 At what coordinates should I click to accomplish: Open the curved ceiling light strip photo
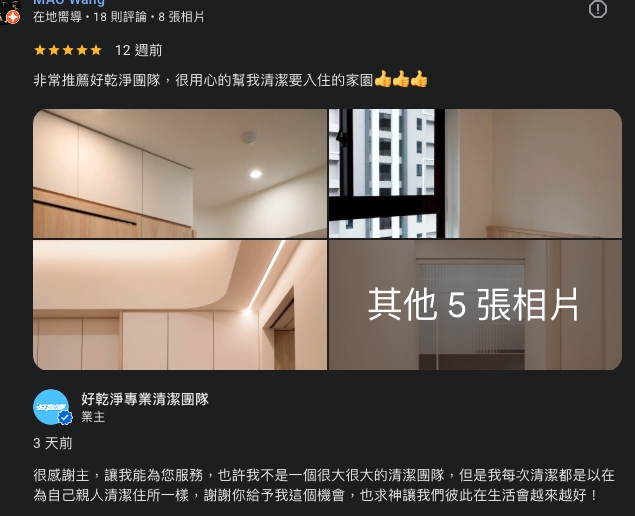[180, 305]
